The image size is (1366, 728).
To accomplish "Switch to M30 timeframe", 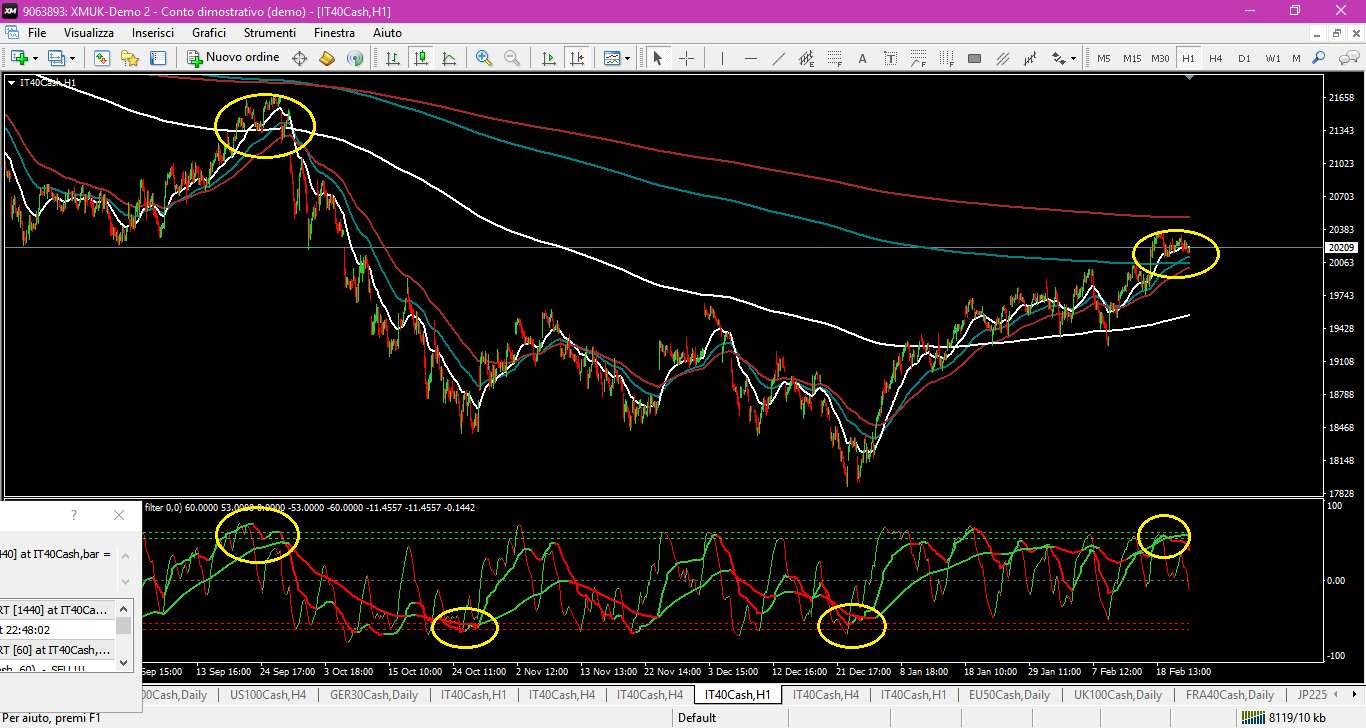I will [1160, 58].
